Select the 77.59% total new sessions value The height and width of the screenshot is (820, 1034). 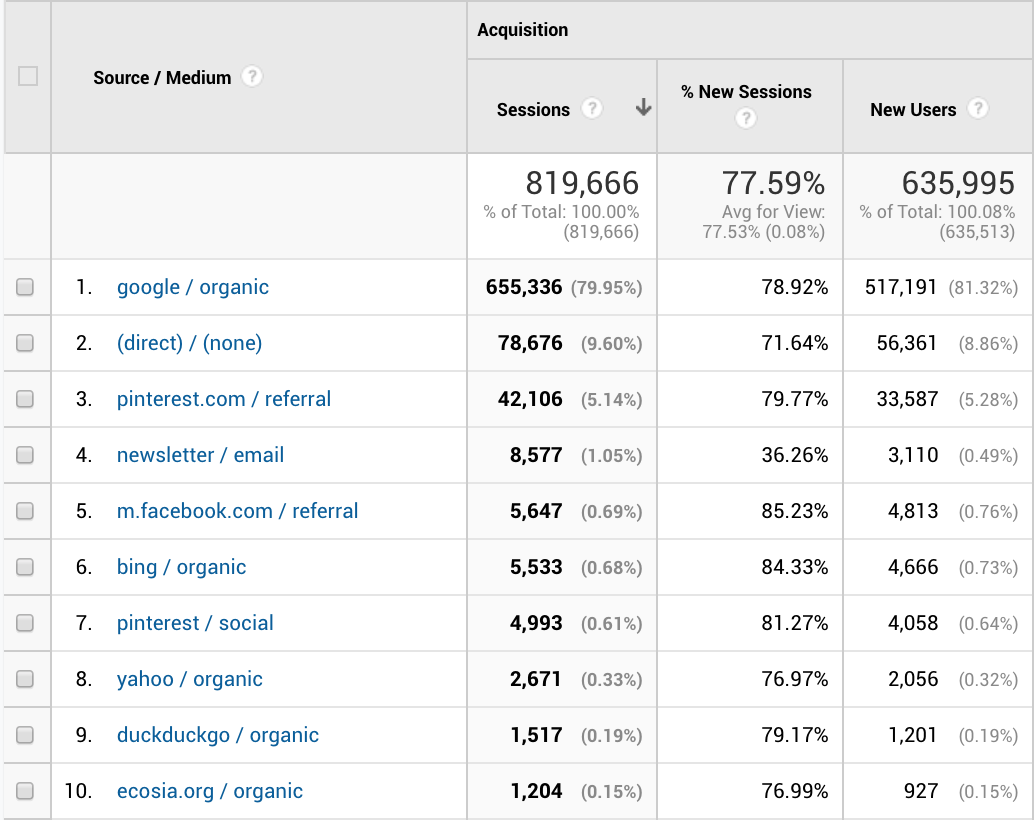pos(773,183)
